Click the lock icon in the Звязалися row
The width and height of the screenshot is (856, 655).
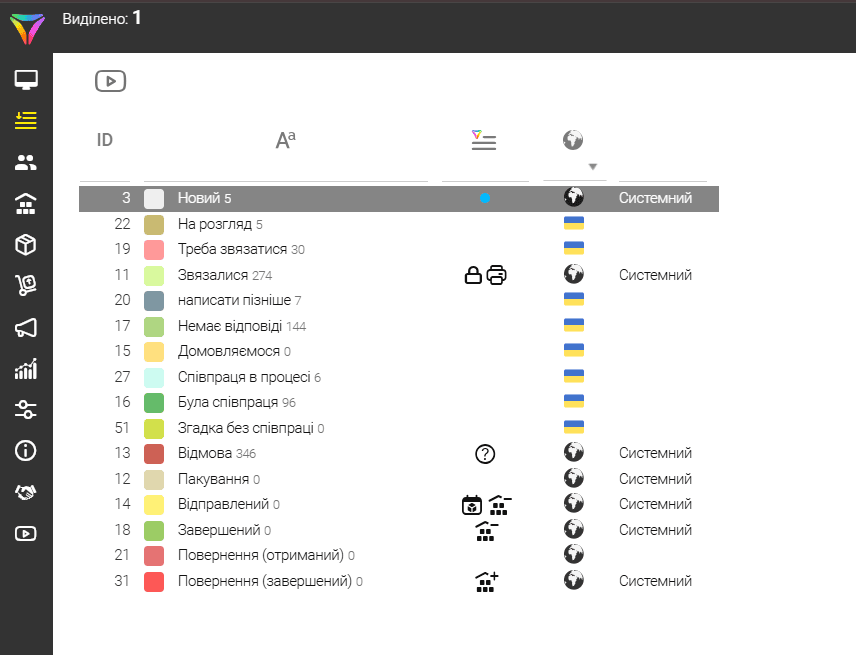coord(473,275)
